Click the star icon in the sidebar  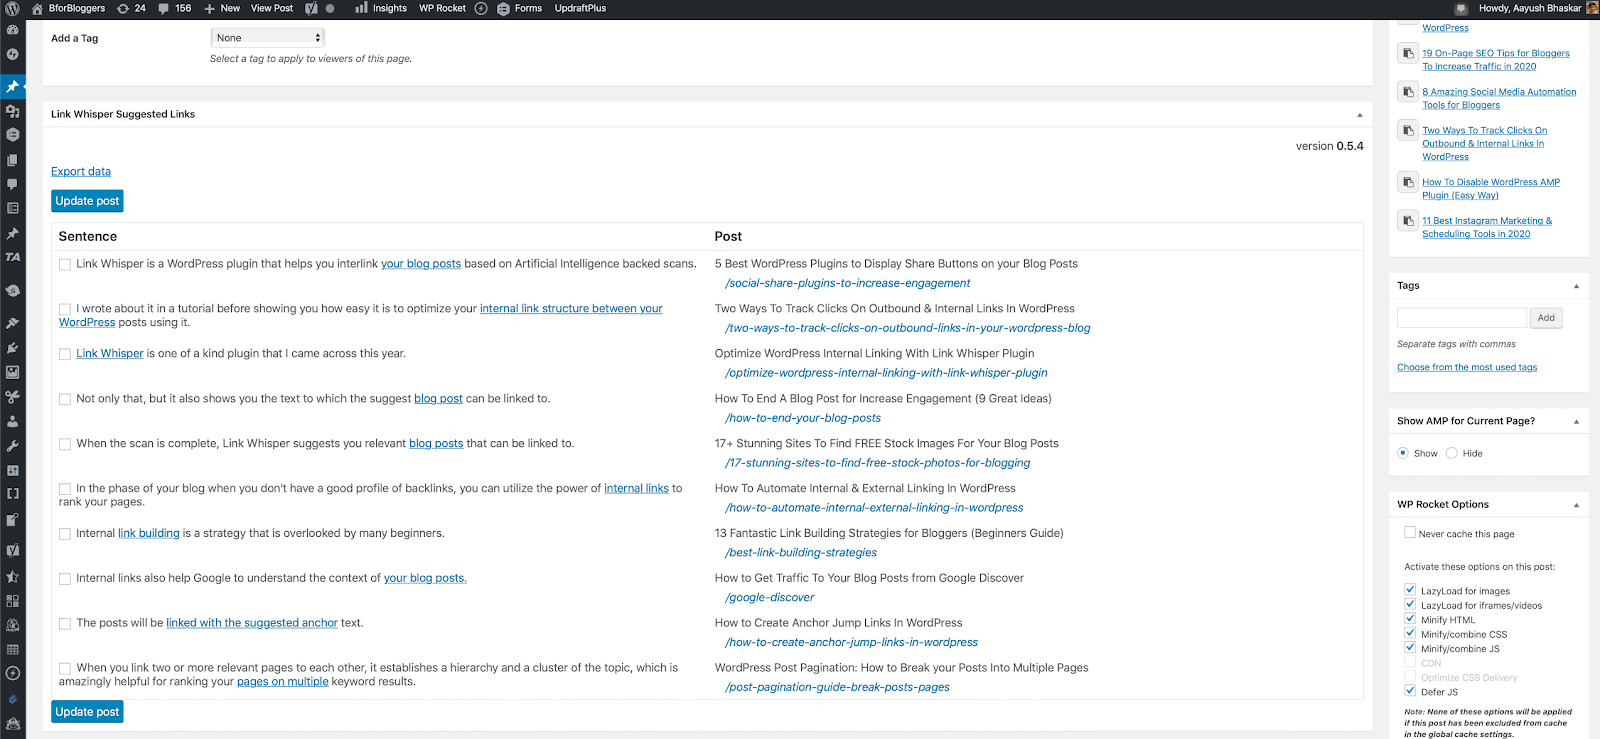point(13,576)
